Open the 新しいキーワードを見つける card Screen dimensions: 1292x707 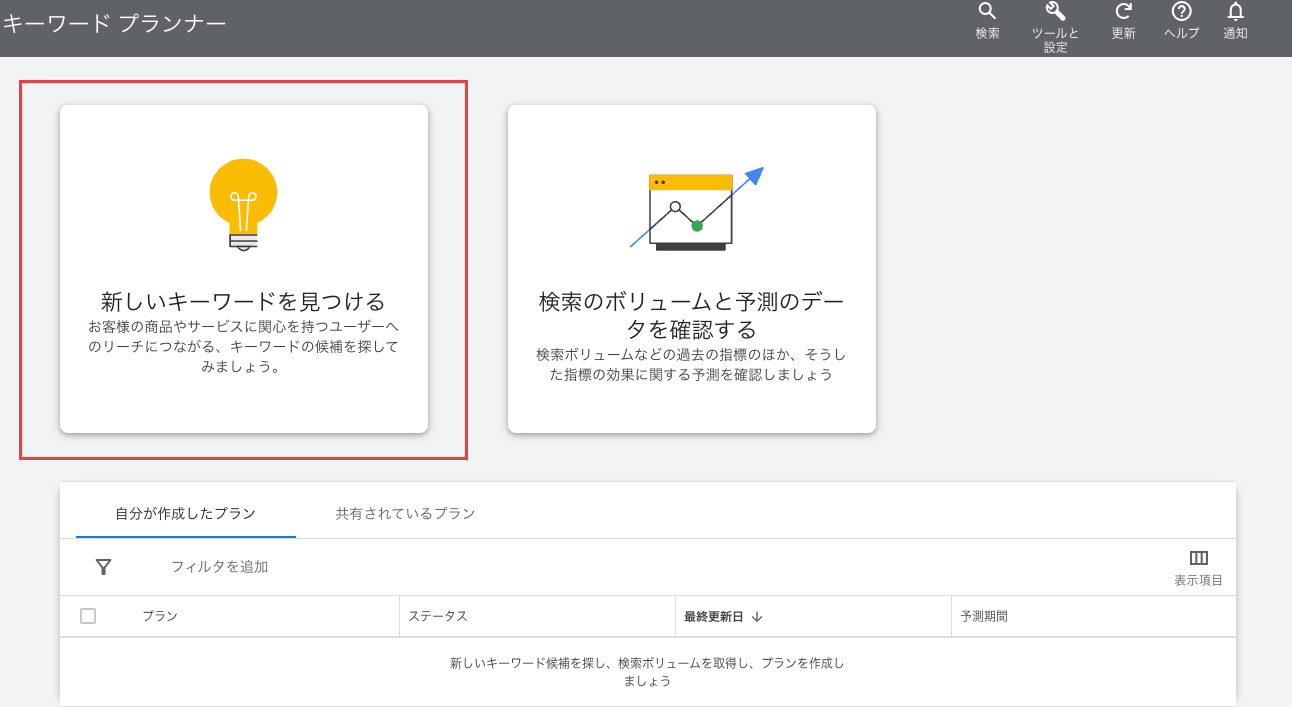pyautogui.click(x=243, y=302)
